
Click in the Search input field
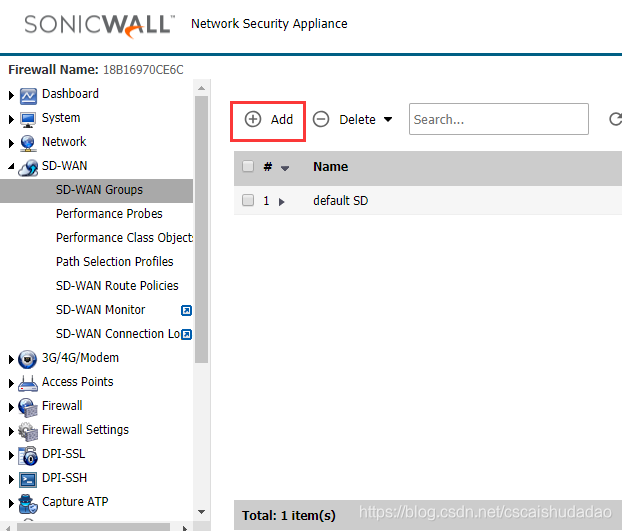[499, 119]
